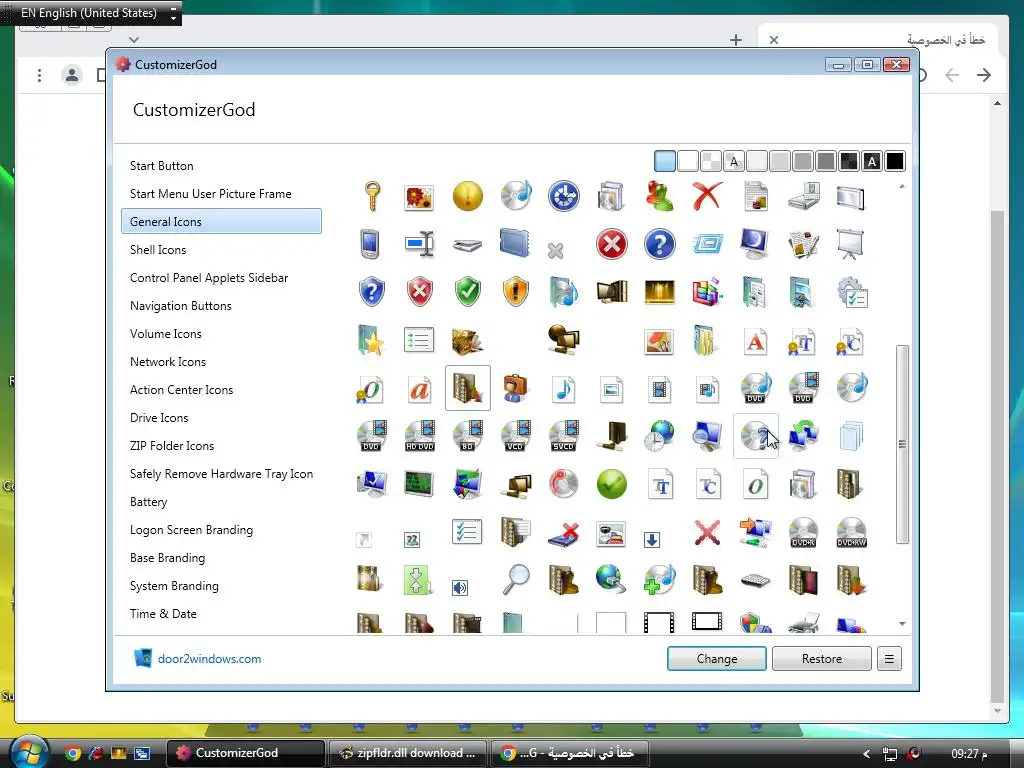The width and height of the screenshot is (1024, 768).
Task: Select the HD DVD disc icon
Action: click(419, 436)
